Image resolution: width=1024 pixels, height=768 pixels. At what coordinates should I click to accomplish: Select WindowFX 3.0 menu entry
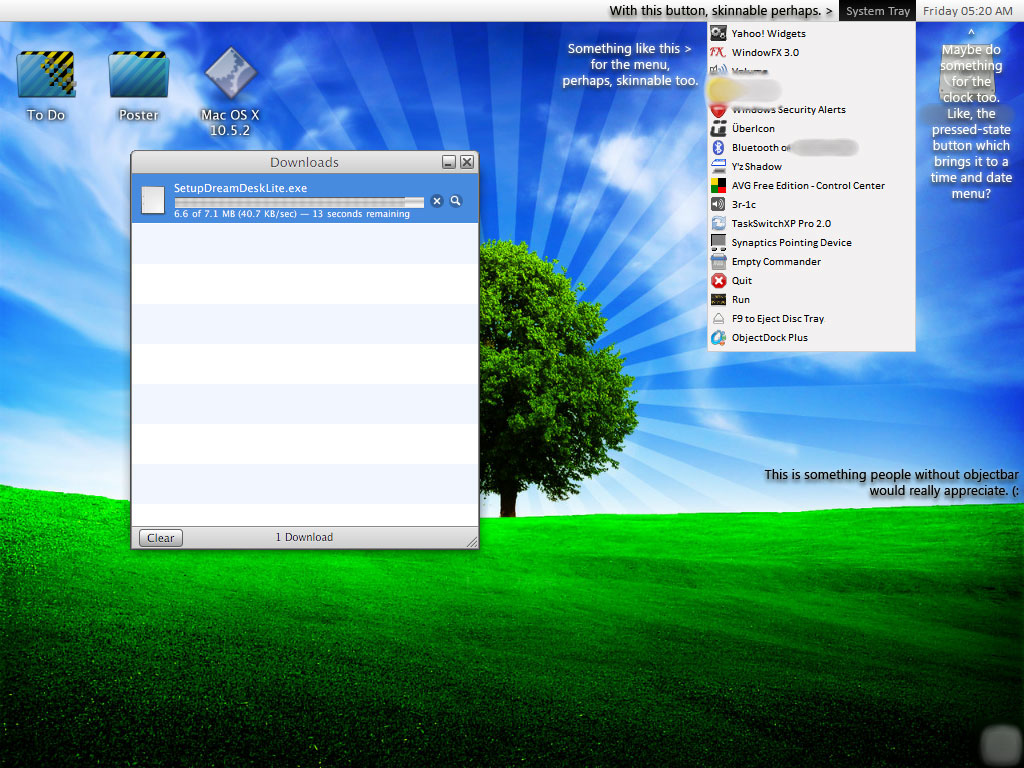point(811,52)
